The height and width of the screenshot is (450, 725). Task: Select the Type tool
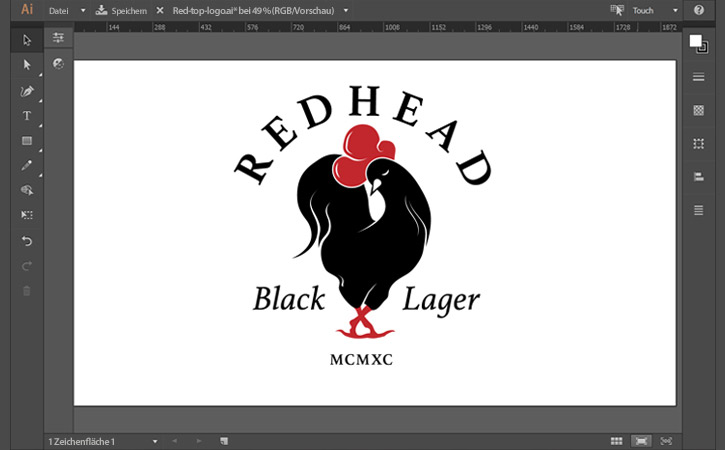[x=27, y=116]
